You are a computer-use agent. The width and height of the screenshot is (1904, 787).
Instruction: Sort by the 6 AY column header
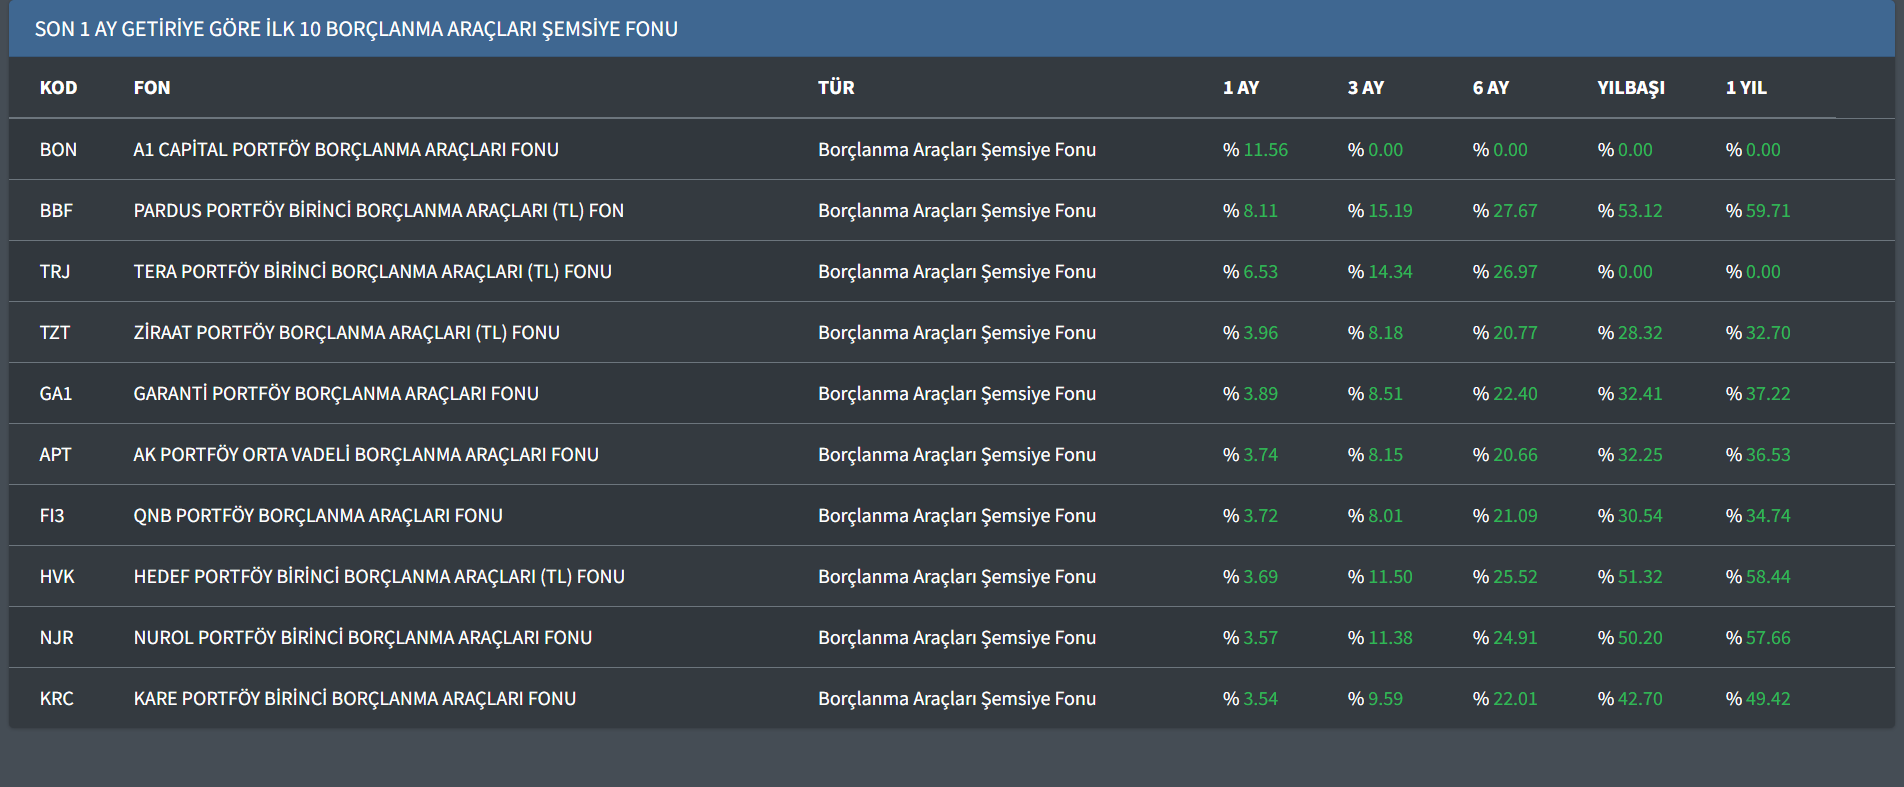coord(1491,88)
